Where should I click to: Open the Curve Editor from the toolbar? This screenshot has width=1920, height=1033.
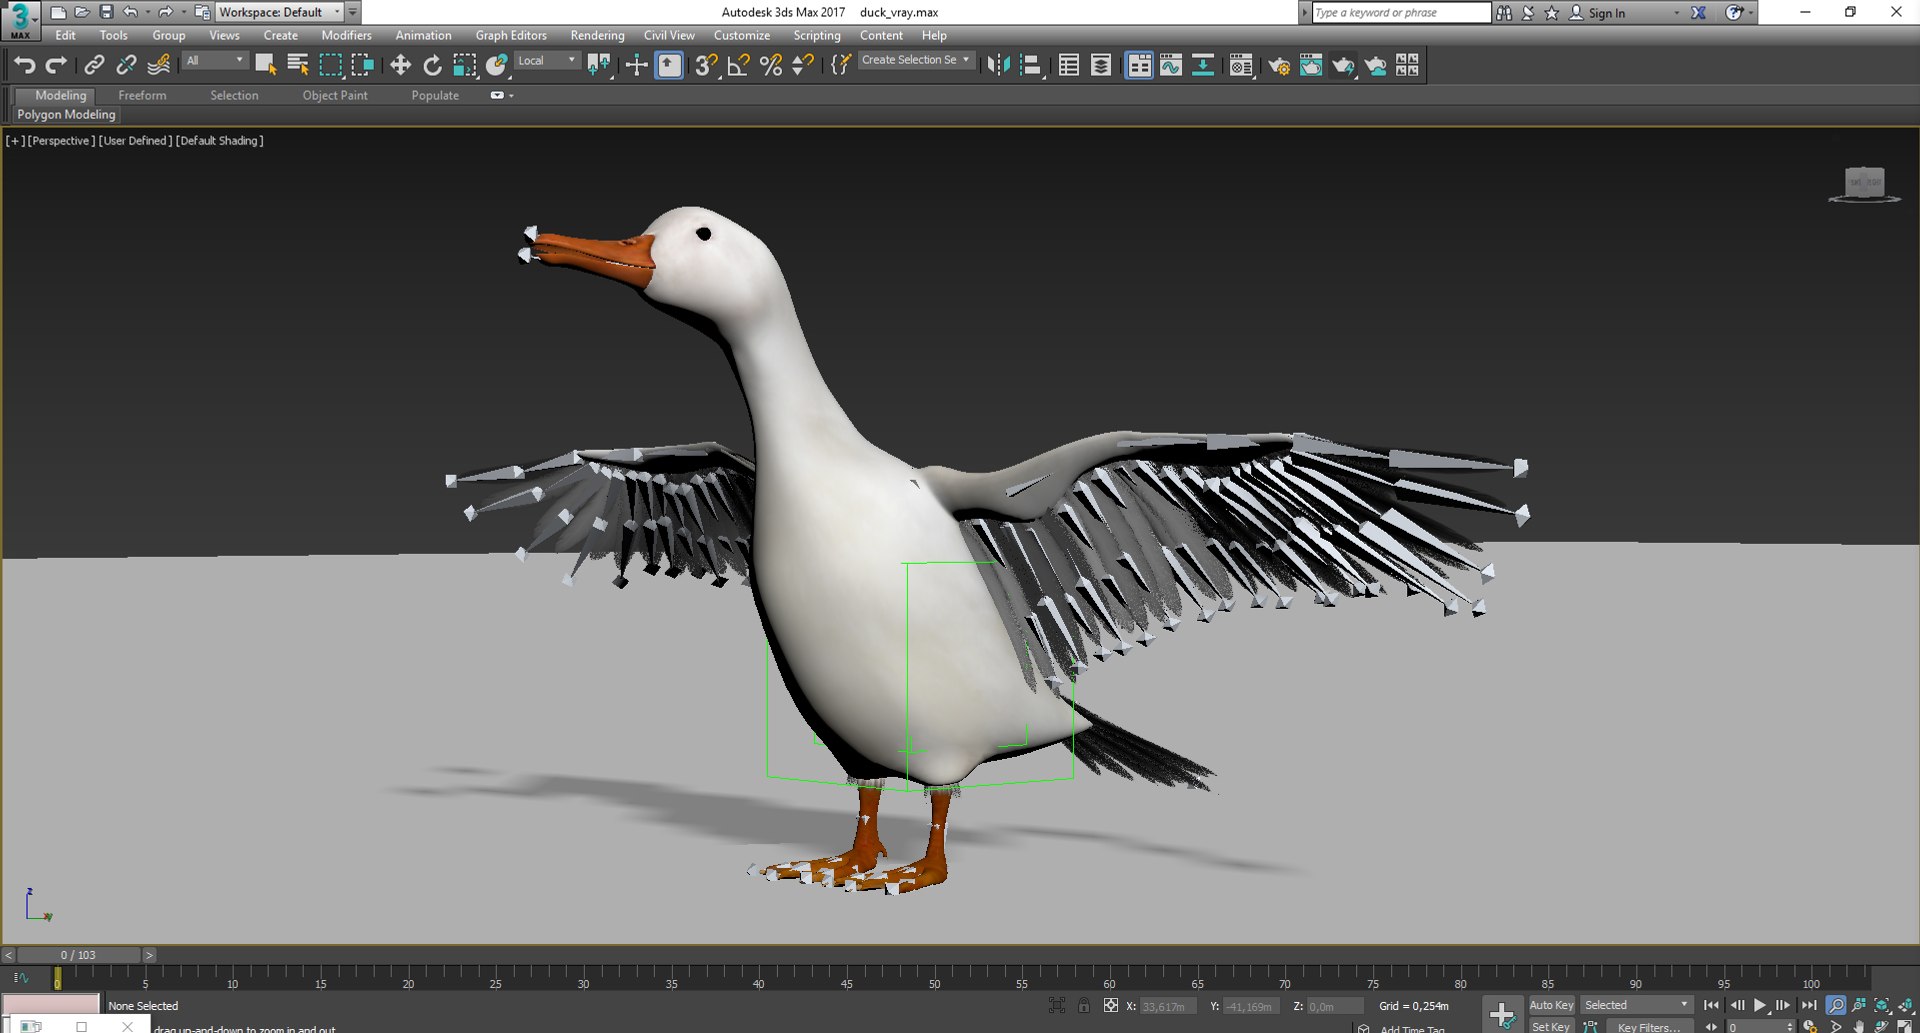pyautogui.click(x=1171, y=65)
